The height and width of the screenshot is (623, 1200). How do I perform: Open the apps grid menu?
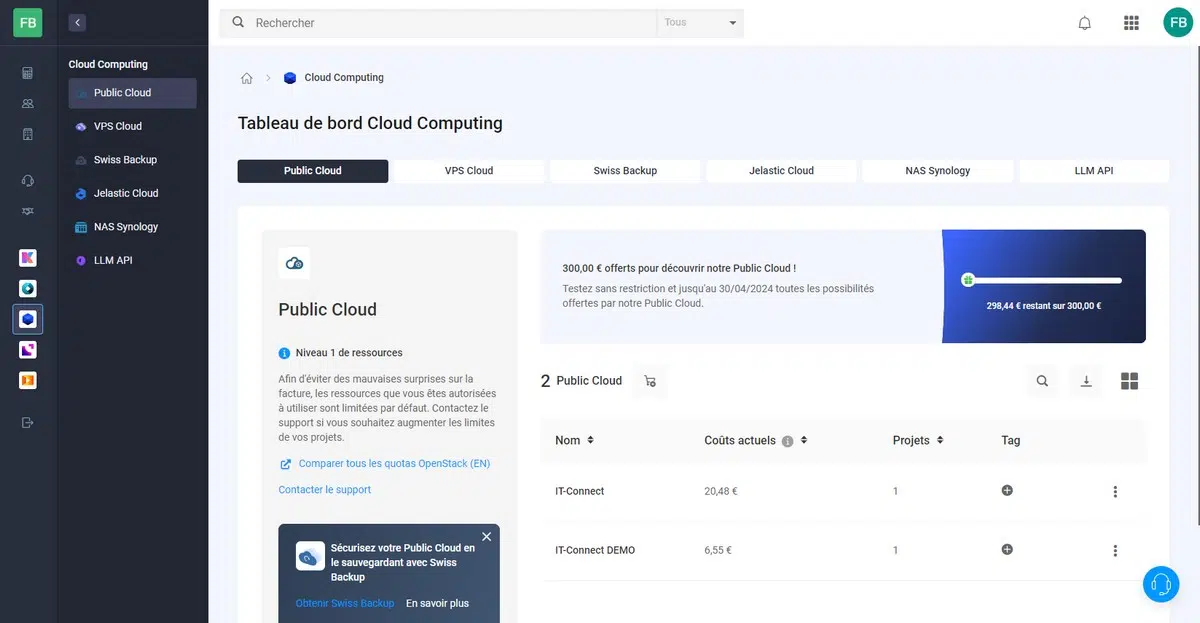click(x=1131, y=23)
